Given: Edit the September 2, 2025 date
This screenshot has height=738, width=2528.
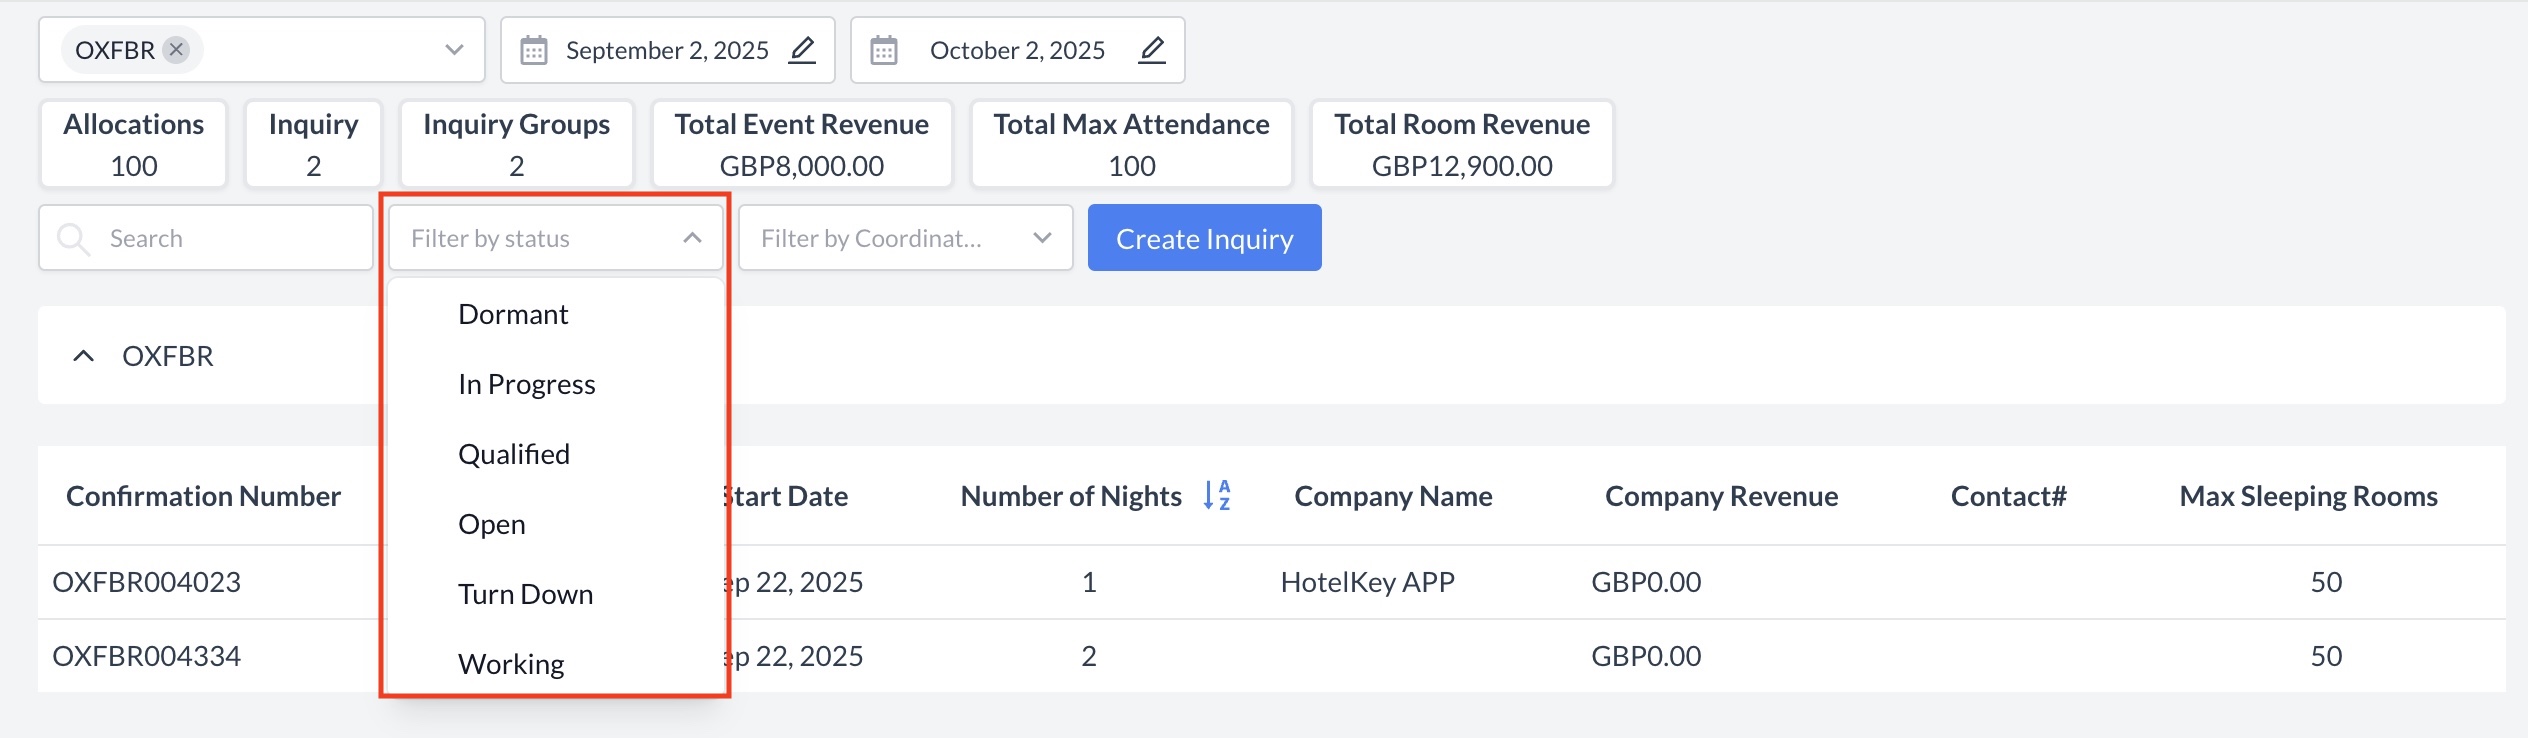Looking at the screenshot, I should click(x=802, y=50).
